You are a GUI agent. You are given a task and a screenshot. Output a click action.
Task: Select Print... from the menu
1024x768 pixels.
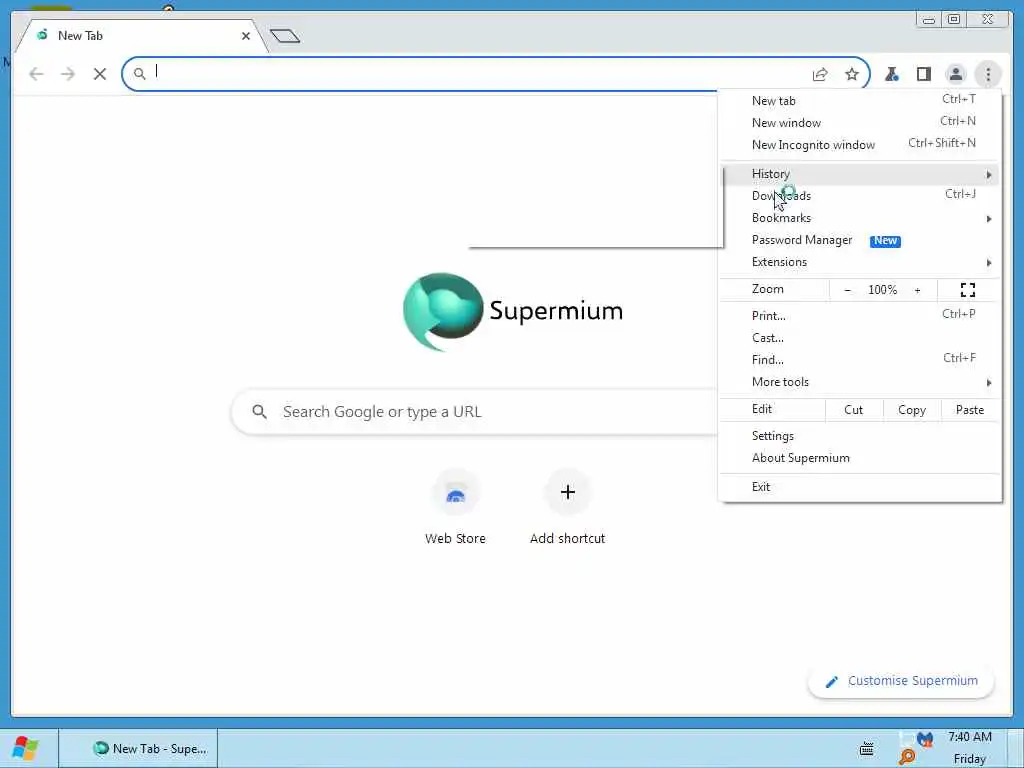point(859,316)
